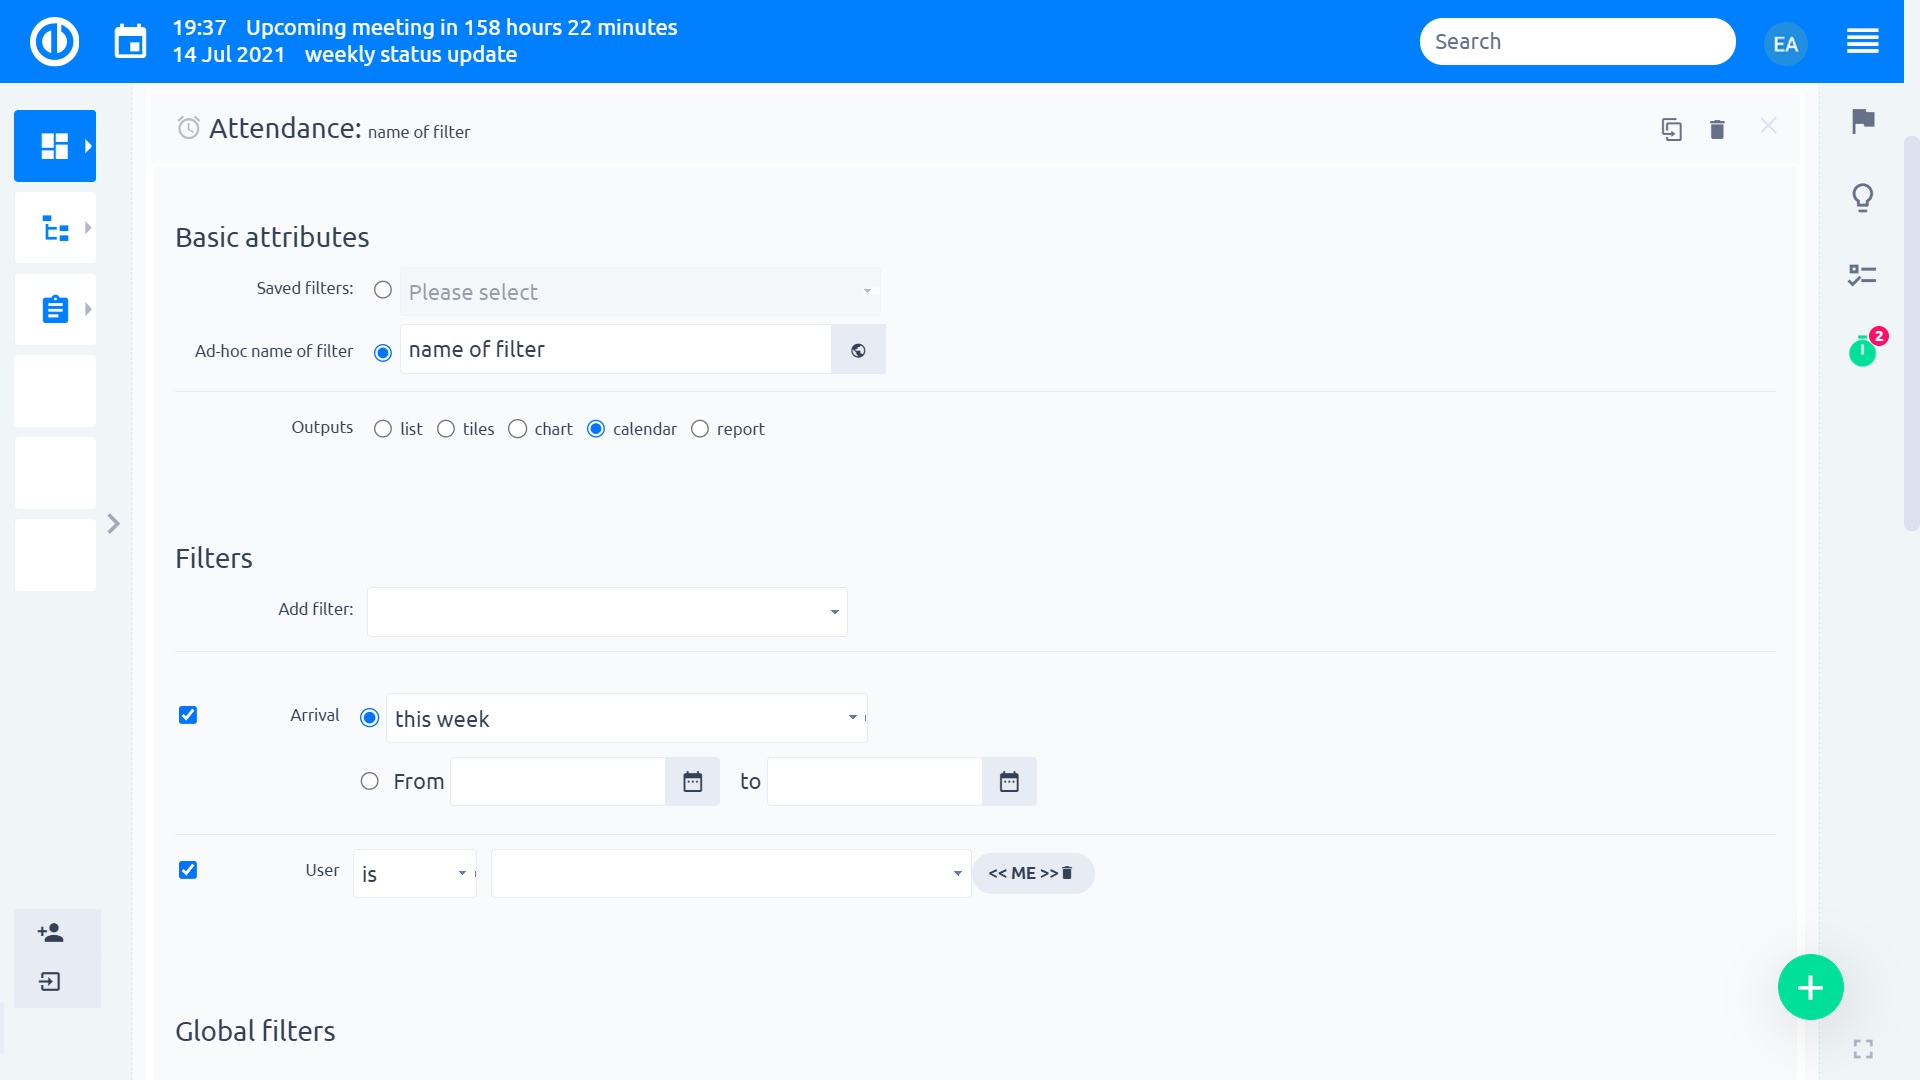This screenshot has height=1080, width=1920.
Task: Open the flag icon in right panel
Action: [1862, 121]
